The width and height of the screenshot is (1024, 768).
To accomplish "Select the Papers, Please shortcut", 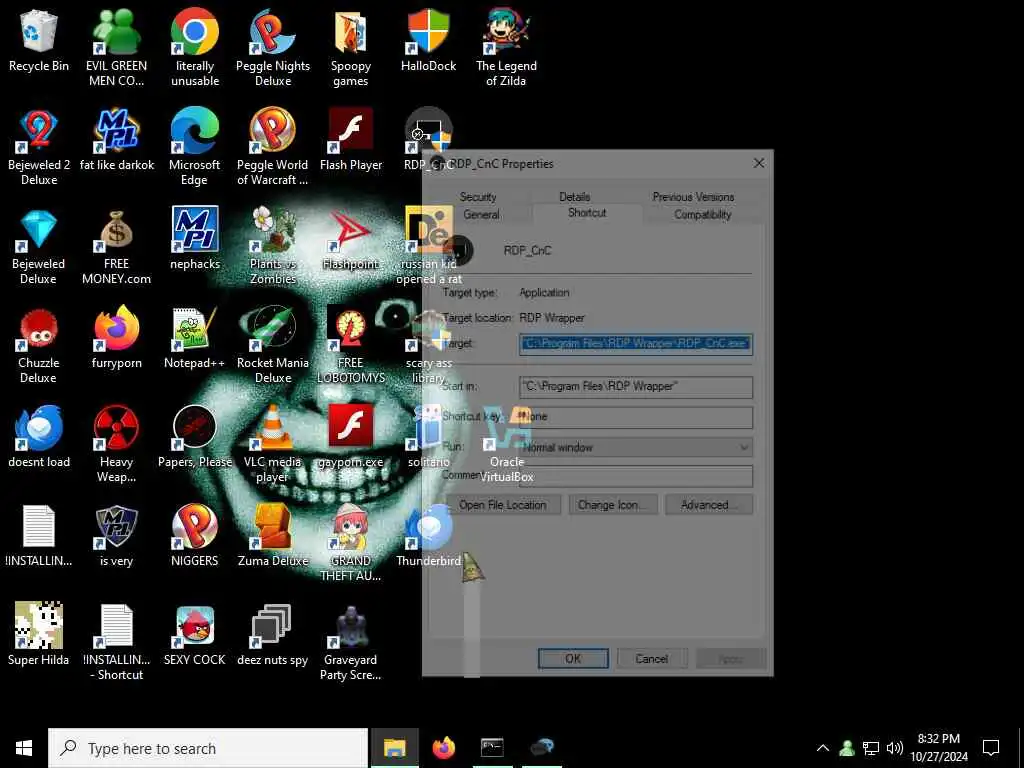I will (195, 436).
